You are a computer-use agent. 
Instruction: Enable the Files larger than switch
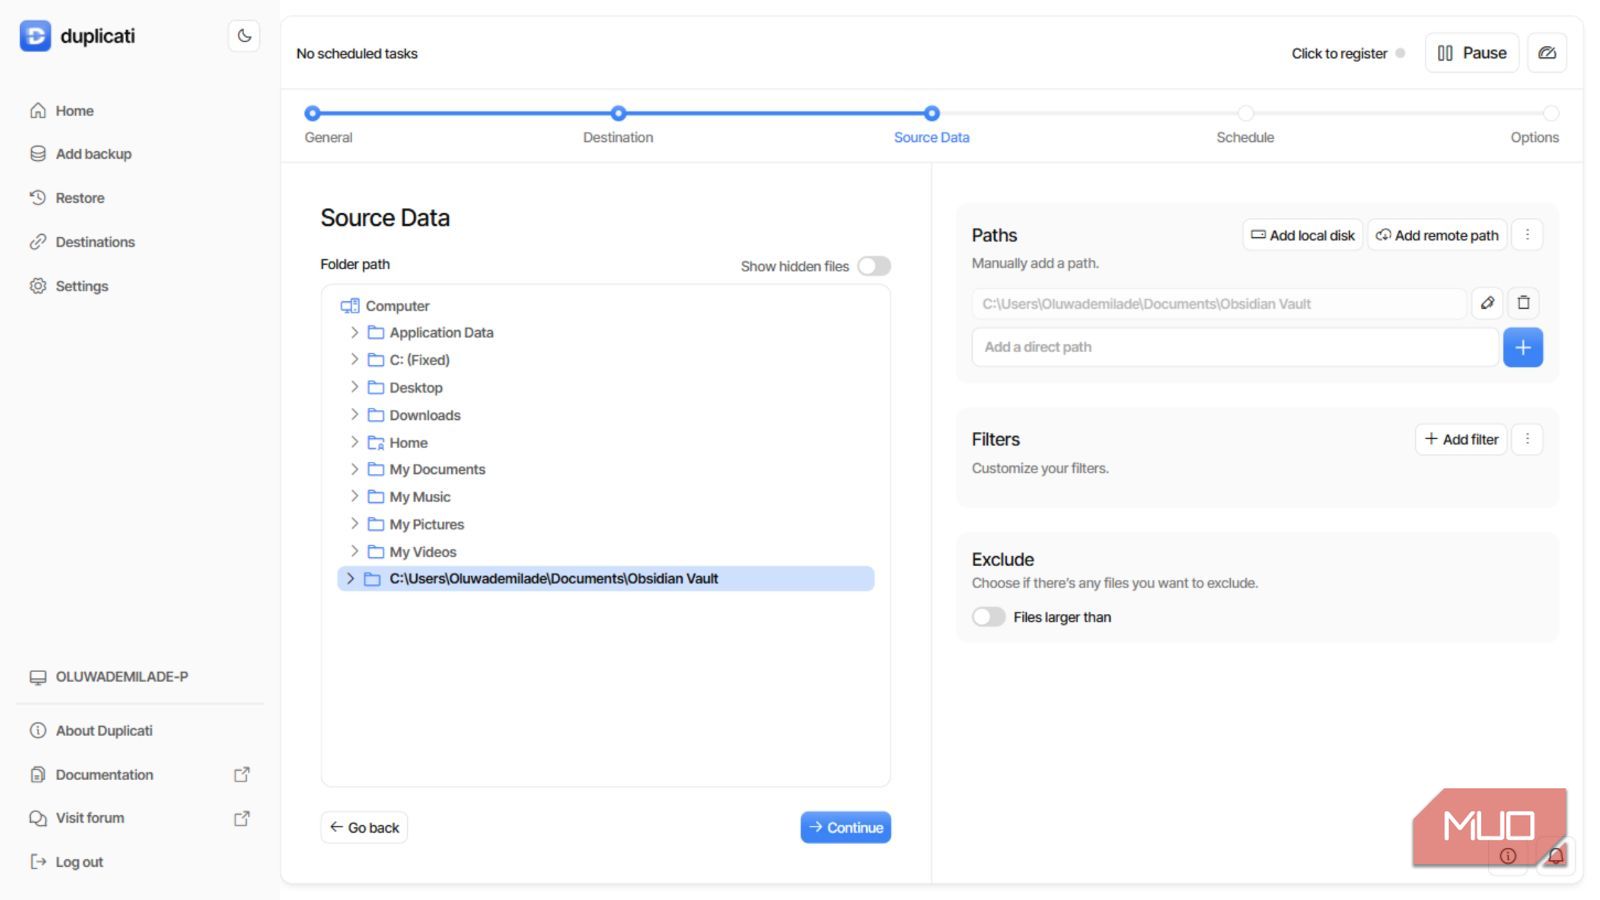click(x=989, y=617)
